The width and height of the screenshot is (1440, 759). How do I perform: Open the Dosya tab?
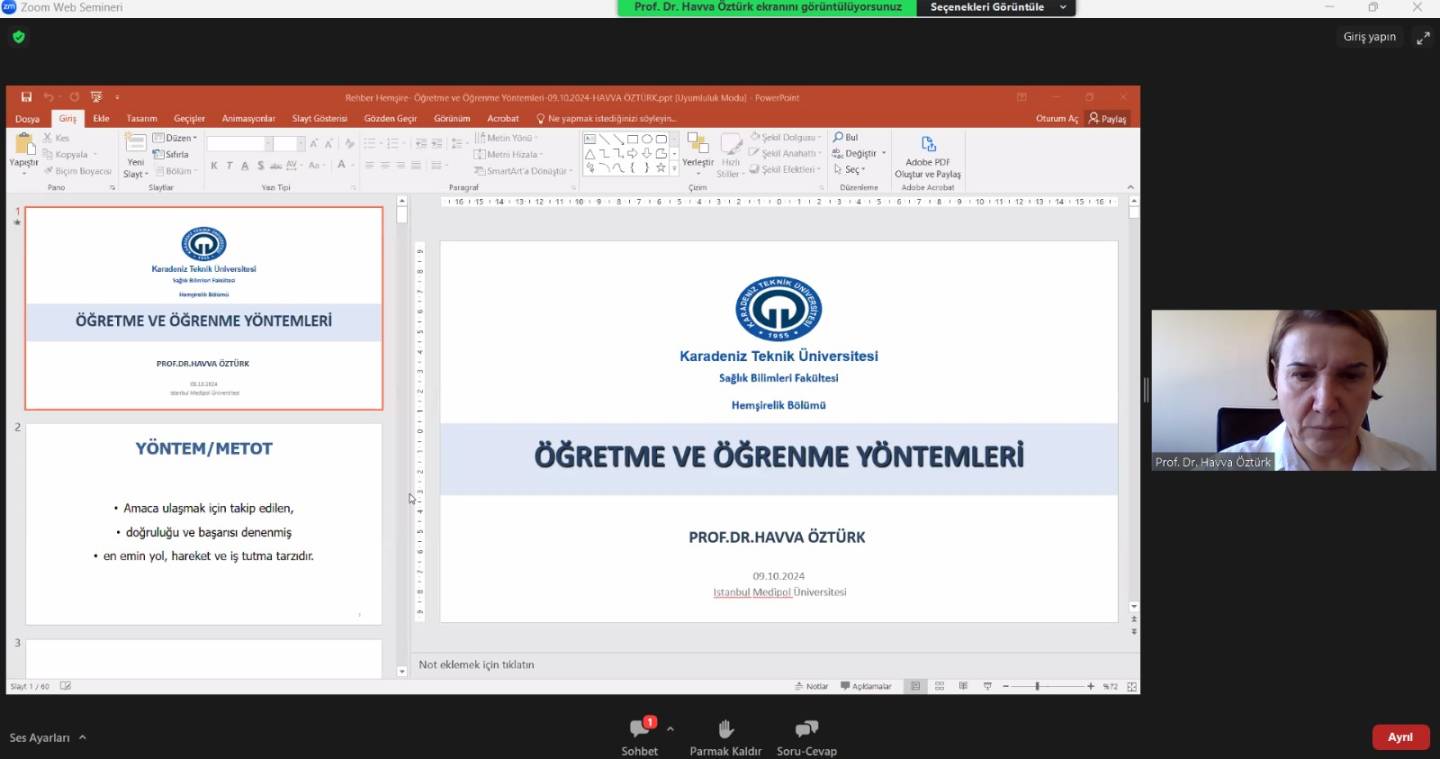pyautogui.click(x=27, y=119)
